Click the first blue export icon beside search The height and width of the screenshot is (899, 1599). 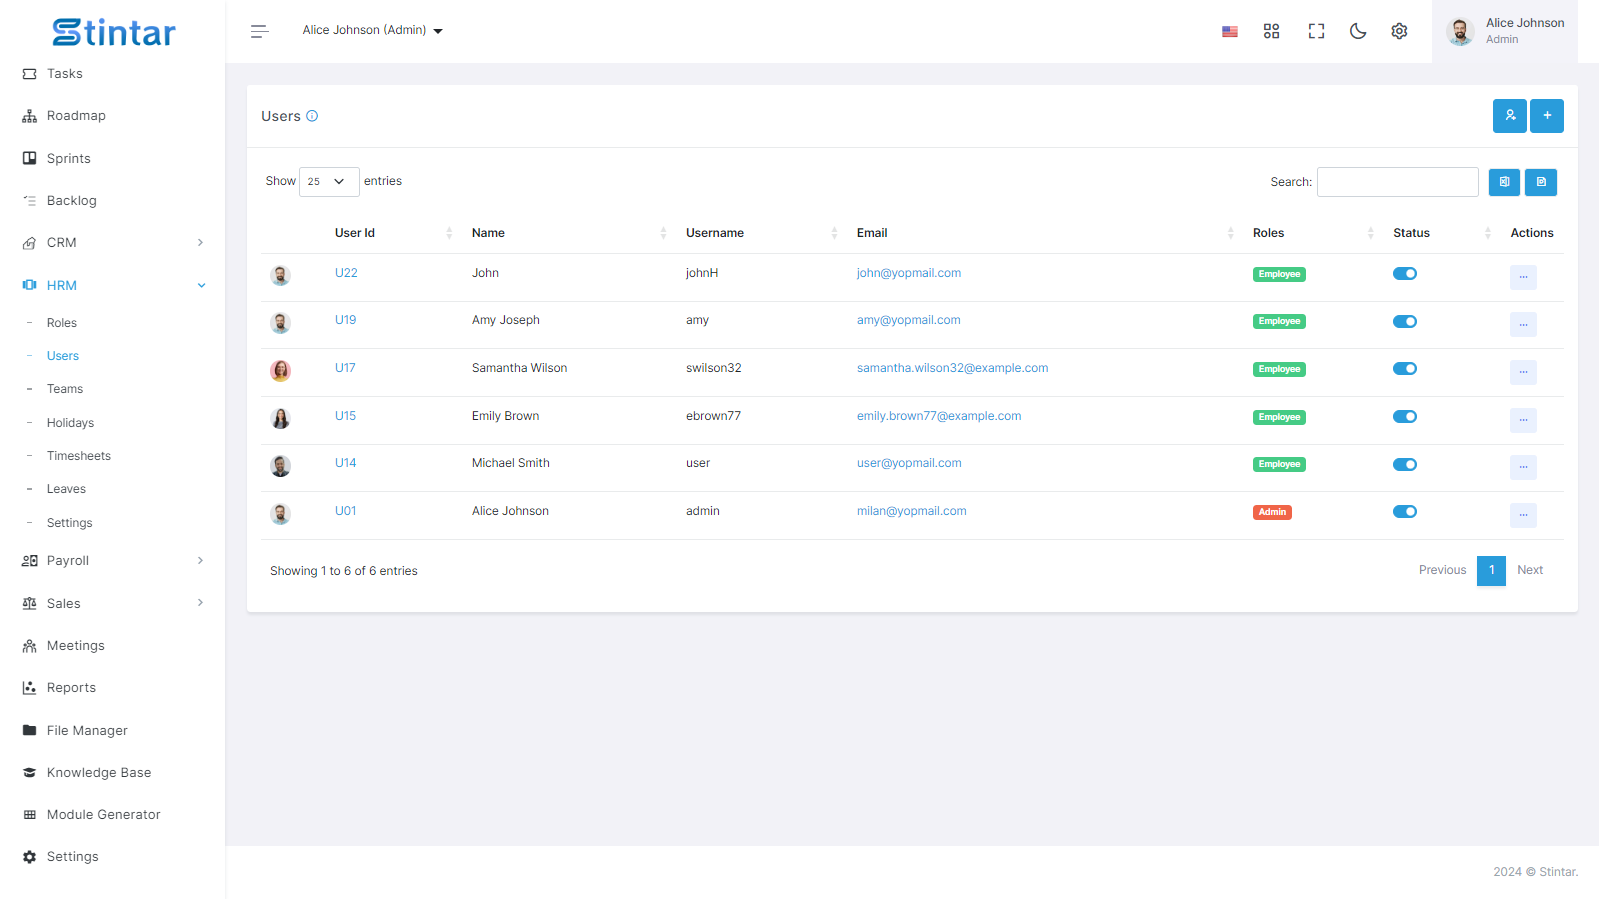[x=1504, y=182]
